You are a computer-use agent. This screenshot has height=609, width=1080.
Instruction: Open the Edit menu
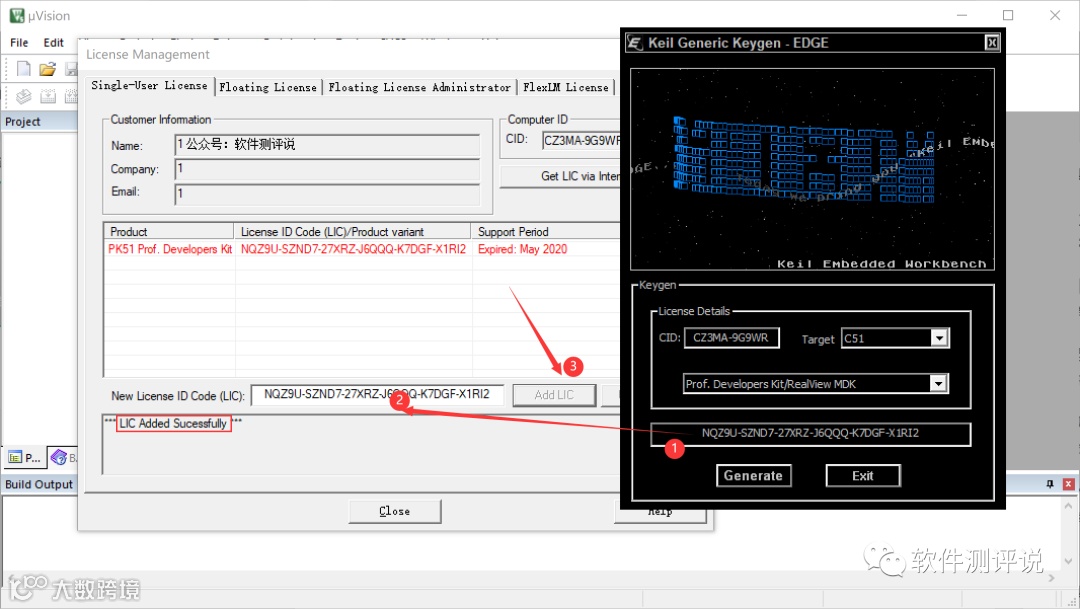coord(54,43)
